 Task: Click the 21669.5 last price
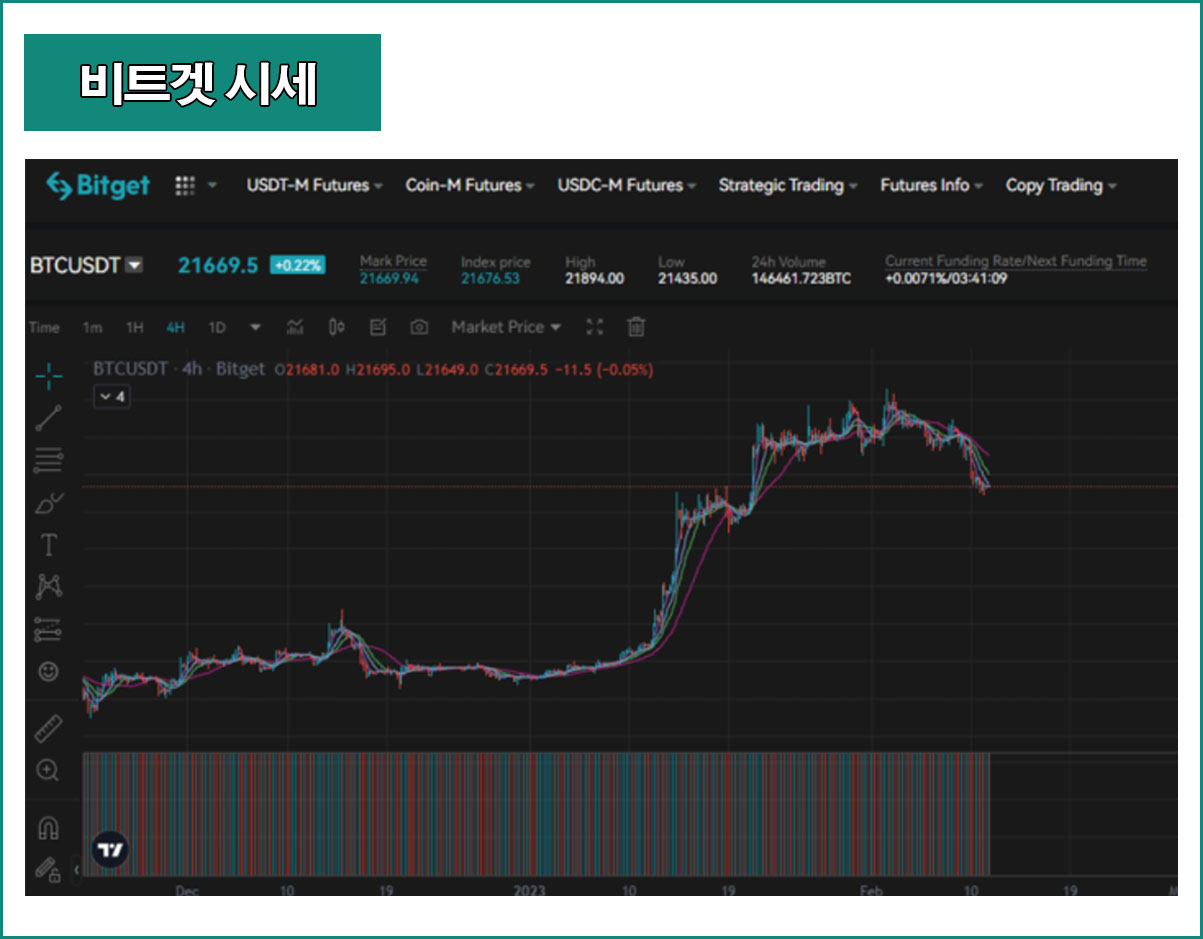pos(218,265)
